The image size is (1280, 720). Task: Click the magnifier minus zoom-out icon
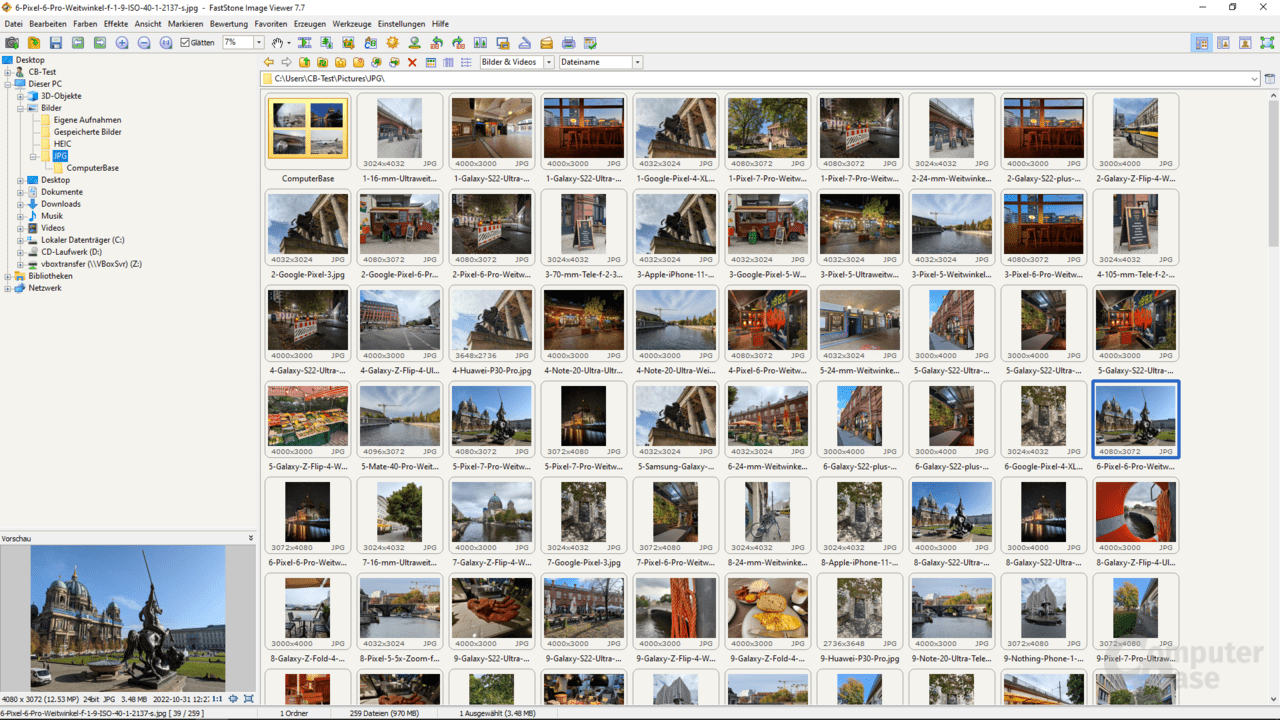(x=144, y=43)
